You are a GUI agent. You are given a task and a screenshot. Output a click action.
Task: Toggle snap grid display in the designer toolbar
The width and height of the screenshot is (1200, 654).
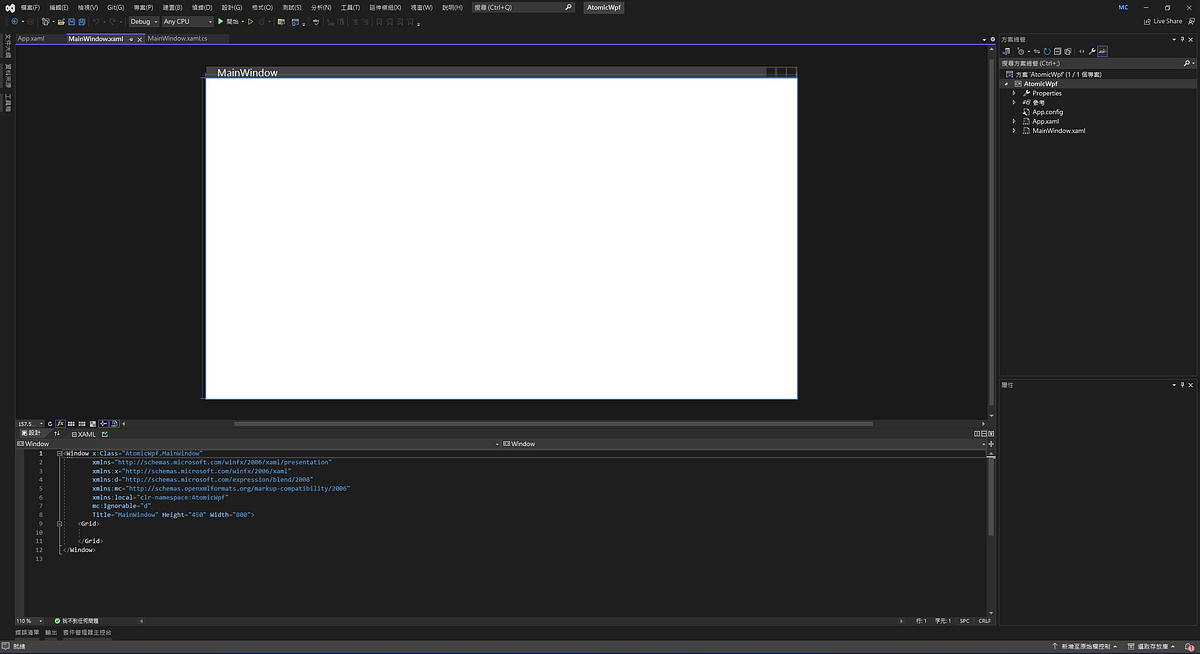(x=71, y=423)
